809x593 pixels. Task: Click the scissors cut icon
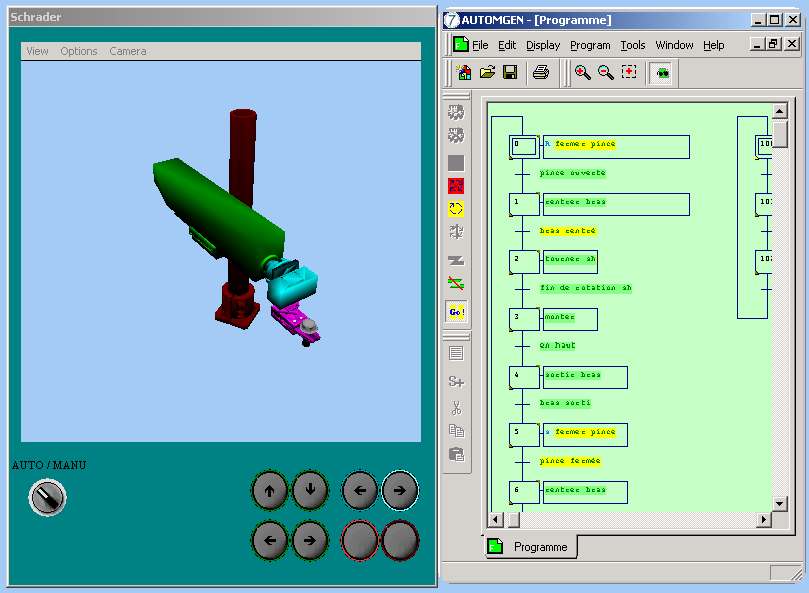(456, 407)
